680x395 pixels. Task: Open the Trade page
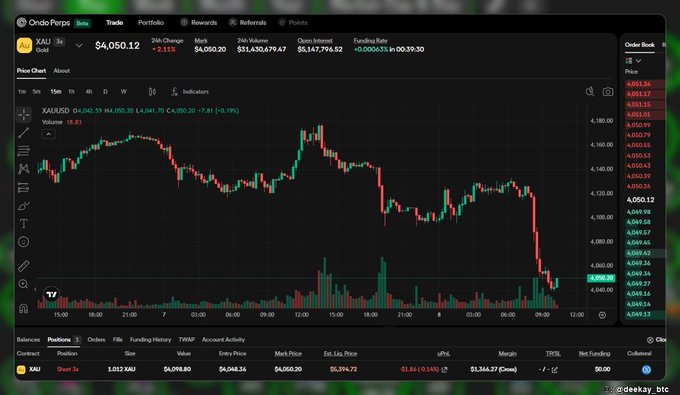pyautogui.click(x=114, y=23)
